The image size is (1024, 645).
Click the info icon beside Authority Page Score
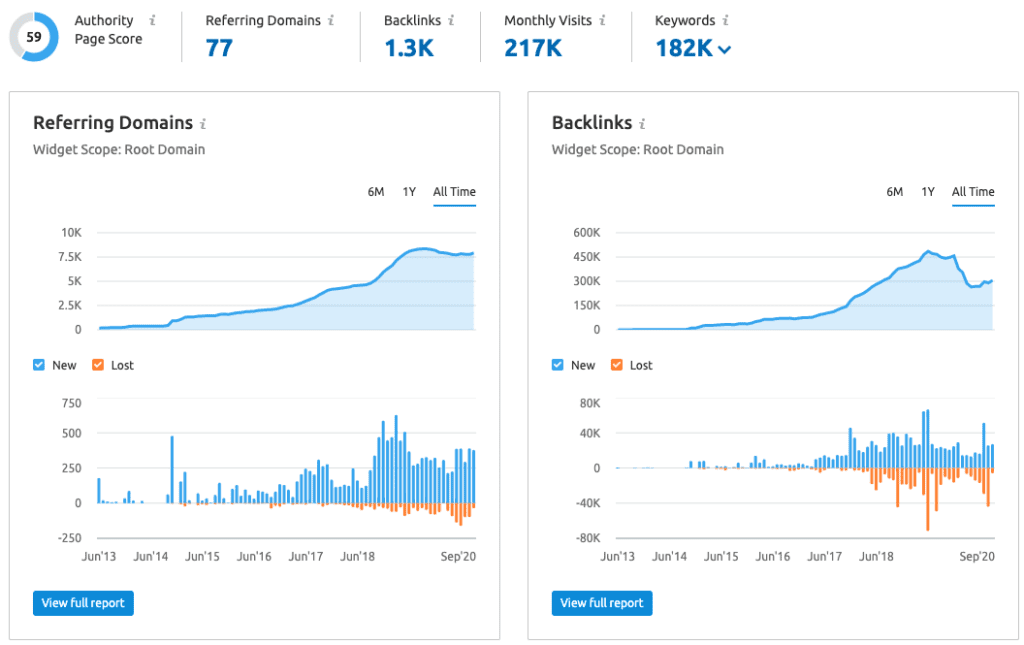[152, 20]
